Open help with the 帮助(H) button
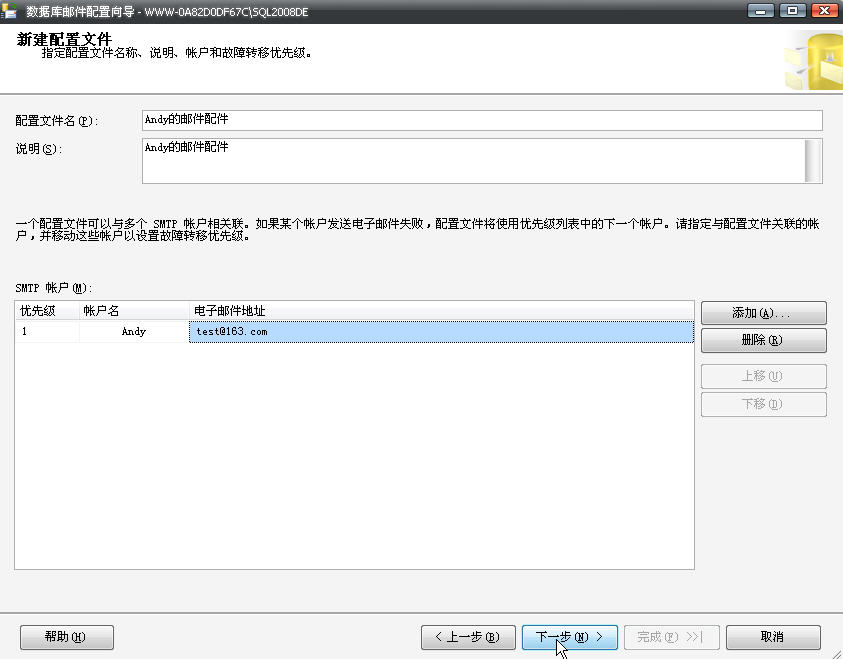The width and height of the screenshot is (843, 659). (67, 637)
